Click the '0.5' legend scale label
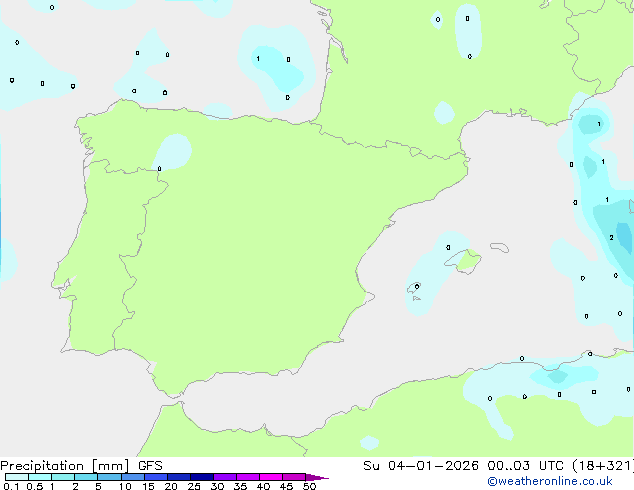 (x=34, y=486)
